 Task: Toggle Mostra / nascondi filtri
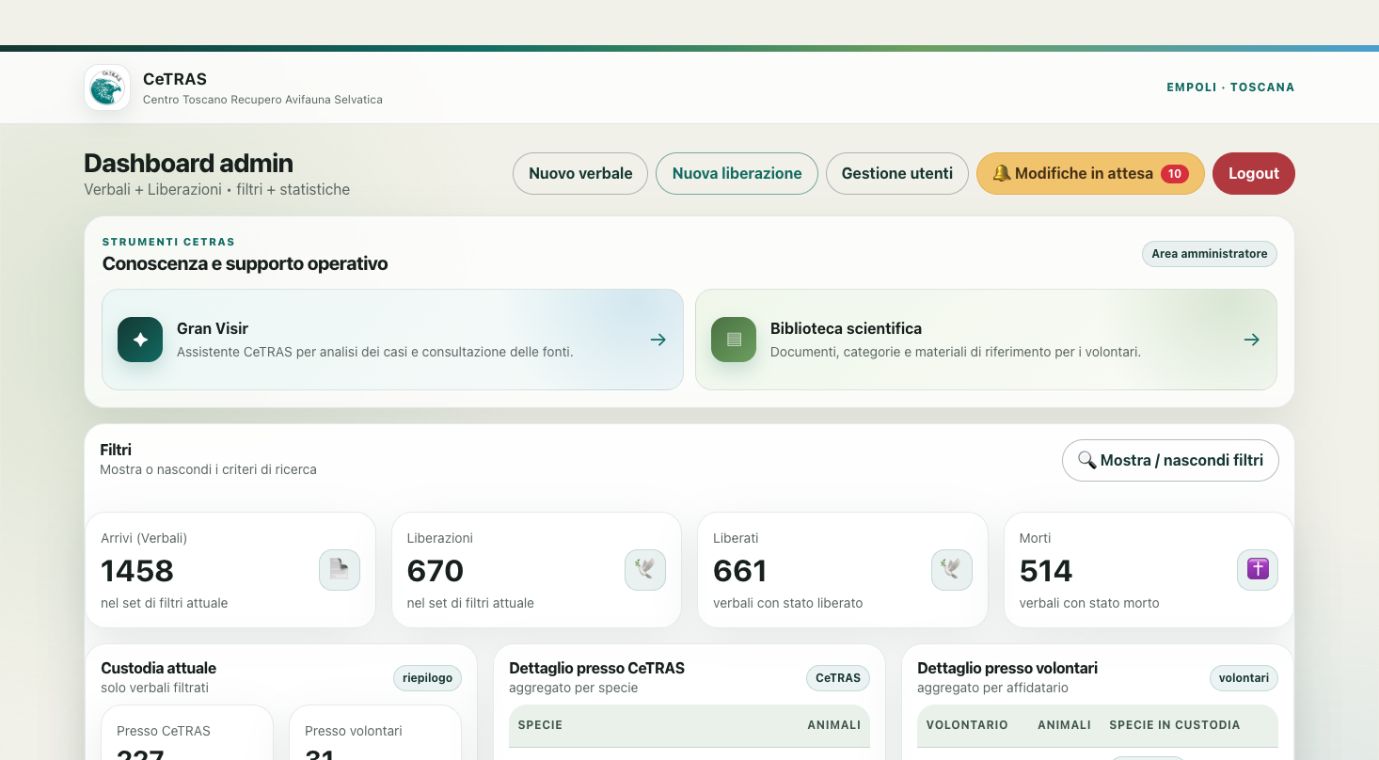point(1170,460)
